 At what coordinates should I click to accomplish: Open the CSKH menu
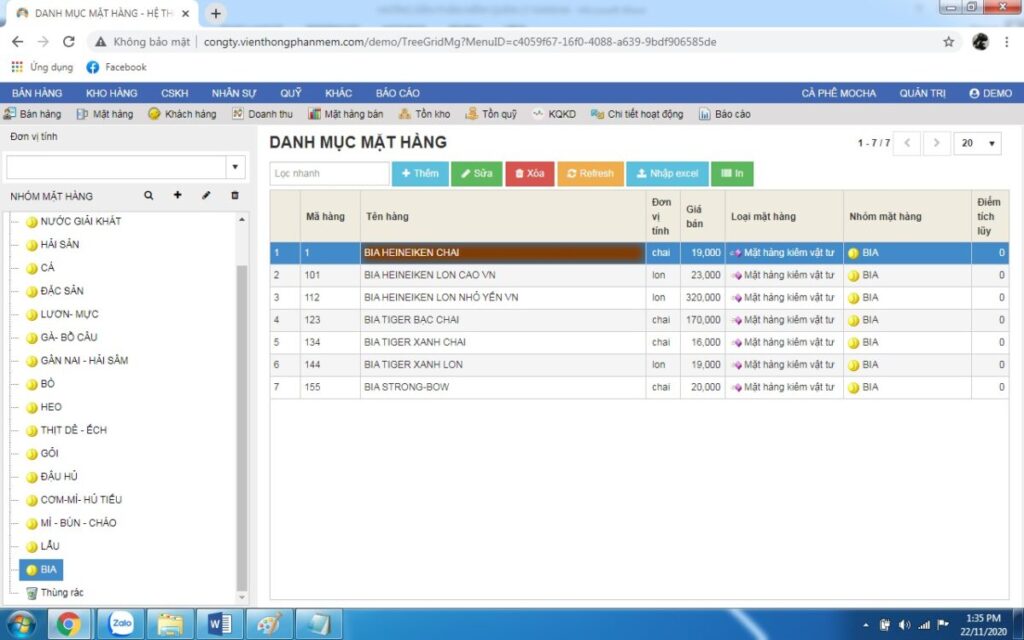pos(174,93)
